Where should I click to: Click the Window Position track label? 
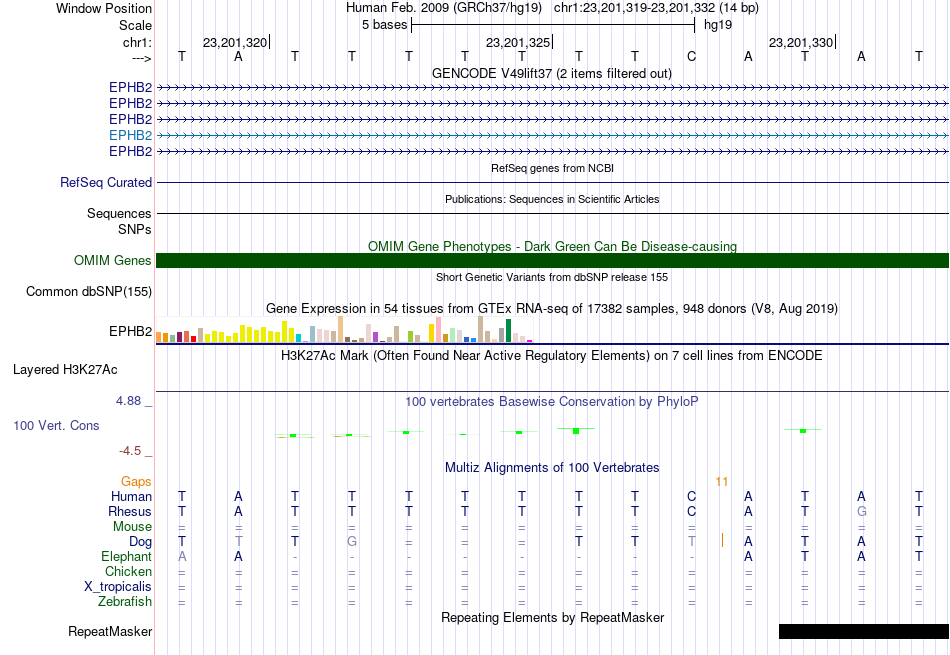(104, 8)
